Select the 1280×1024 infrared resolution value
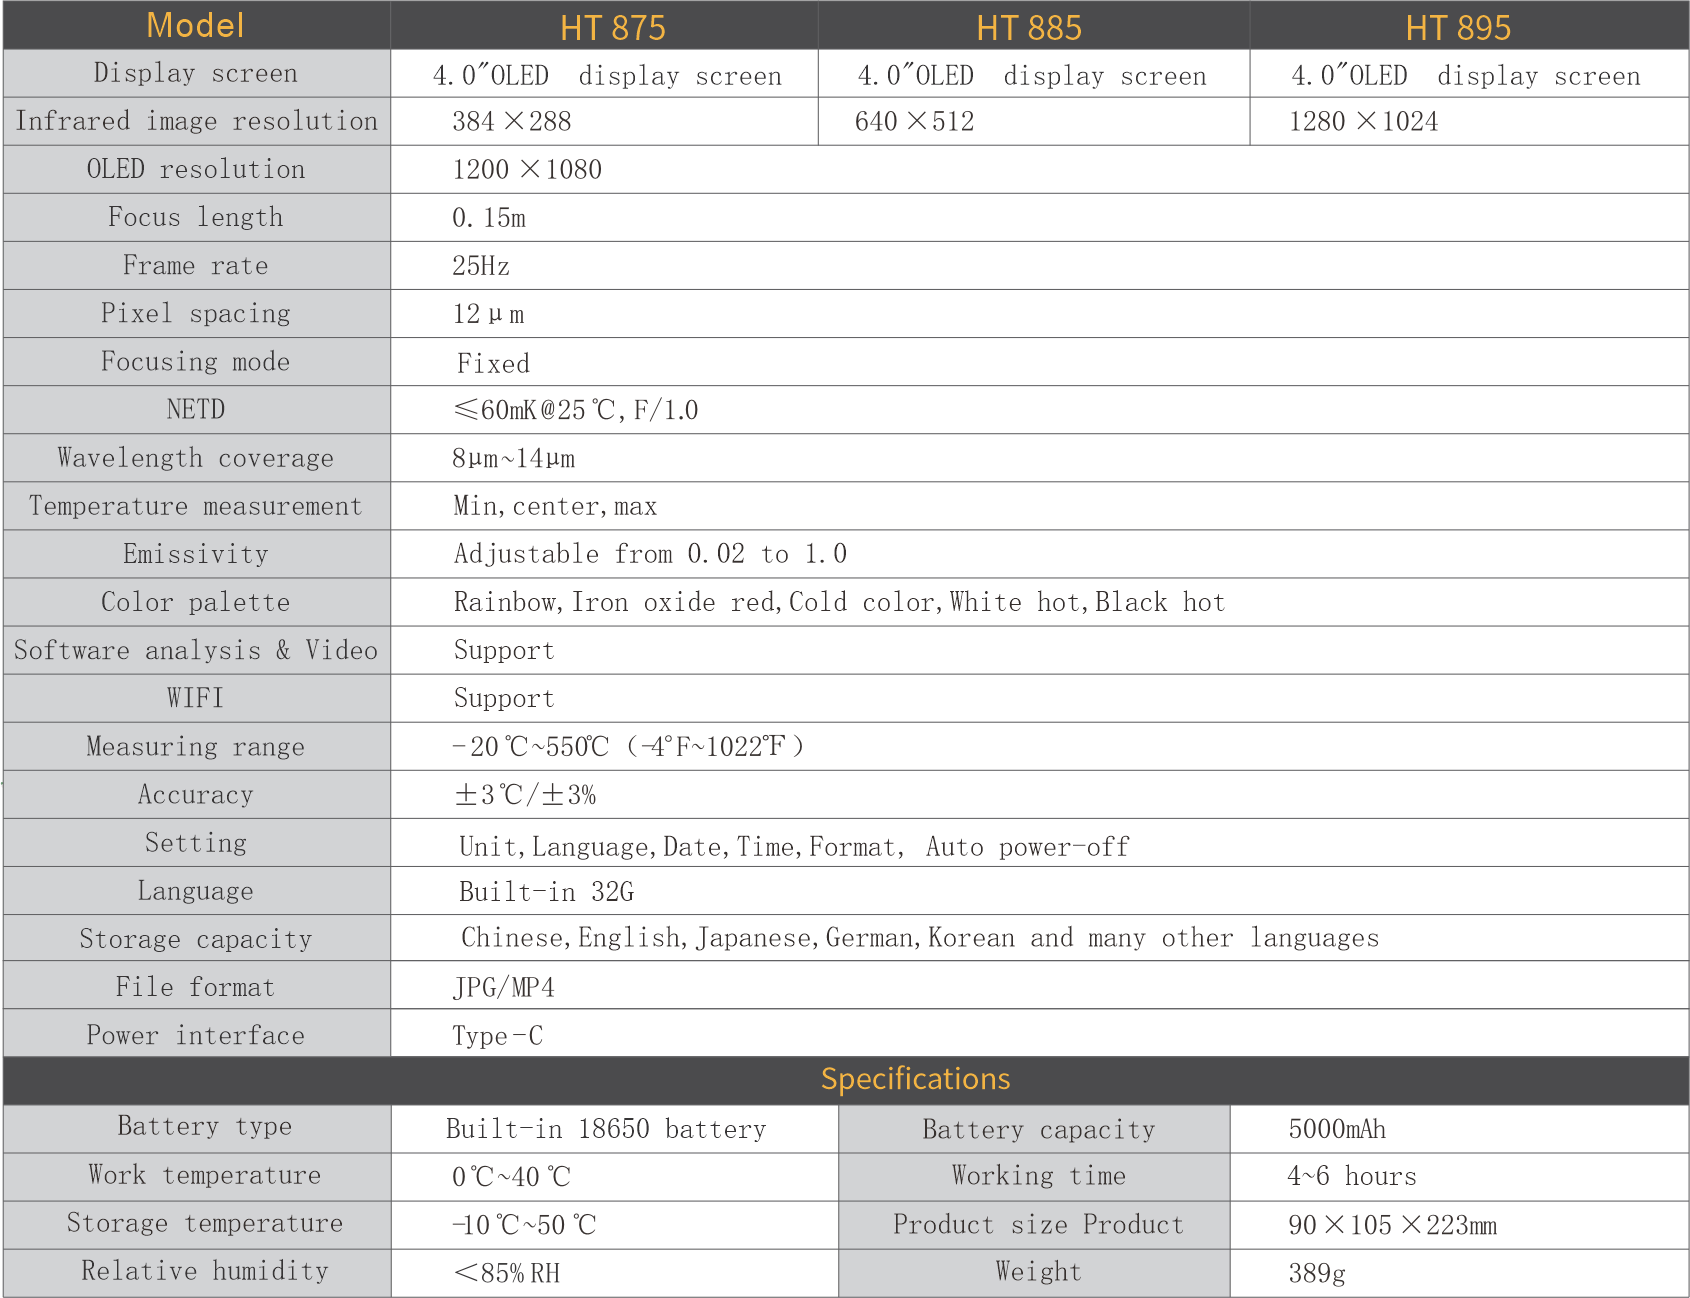Viewport: 1690px width, 1298px height. 1363,122
